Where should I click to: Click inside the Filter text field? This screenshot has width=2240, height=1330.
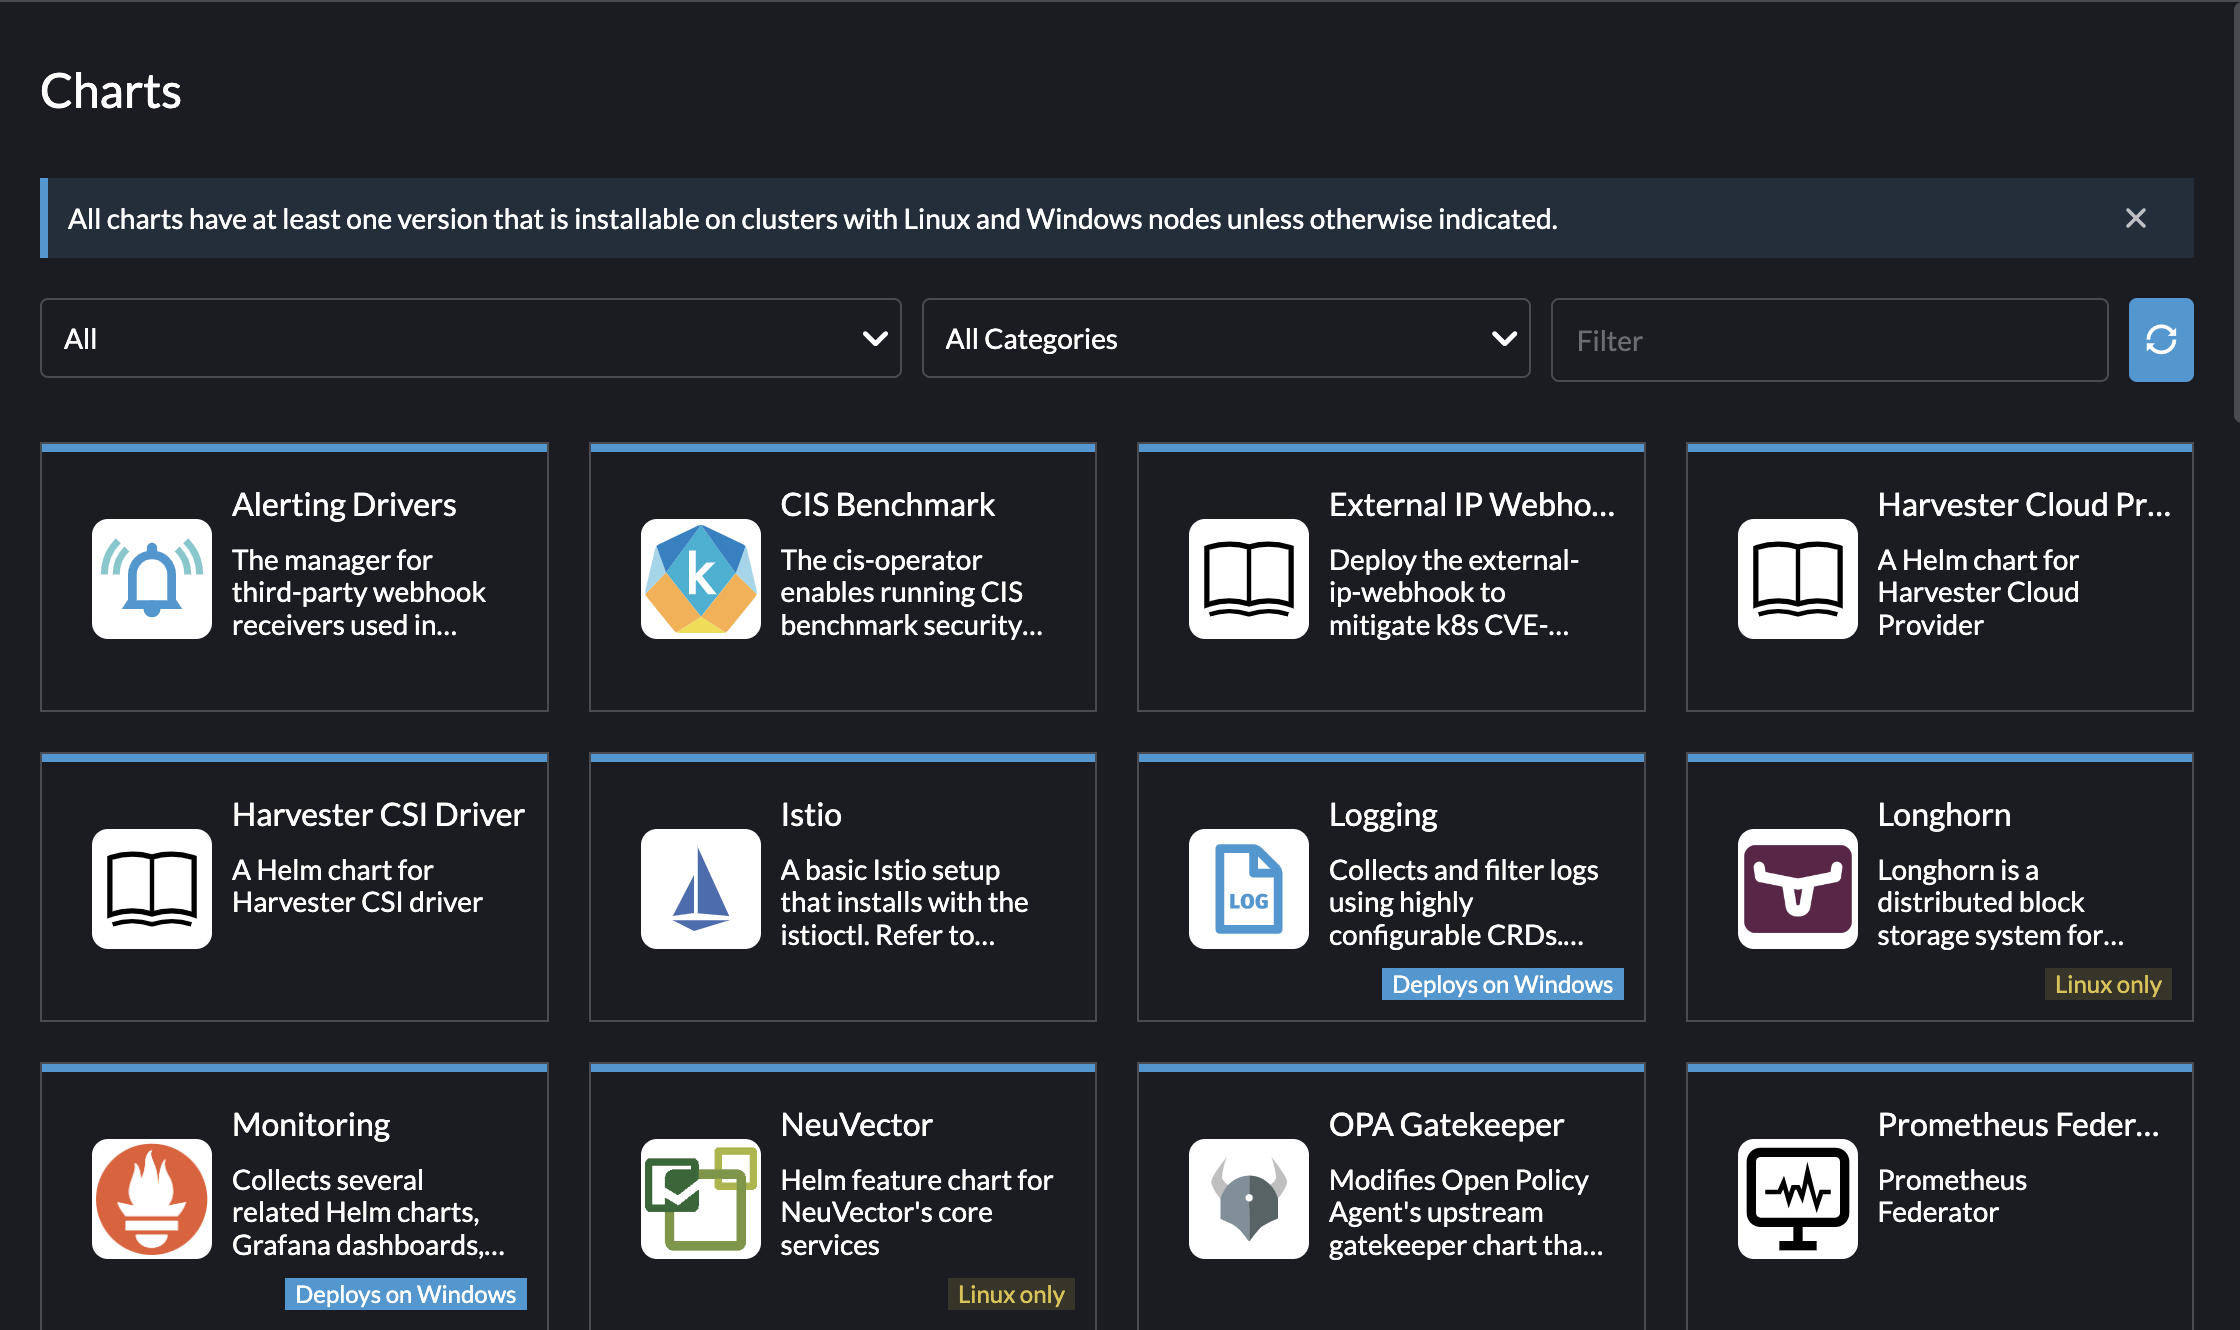1829,340
